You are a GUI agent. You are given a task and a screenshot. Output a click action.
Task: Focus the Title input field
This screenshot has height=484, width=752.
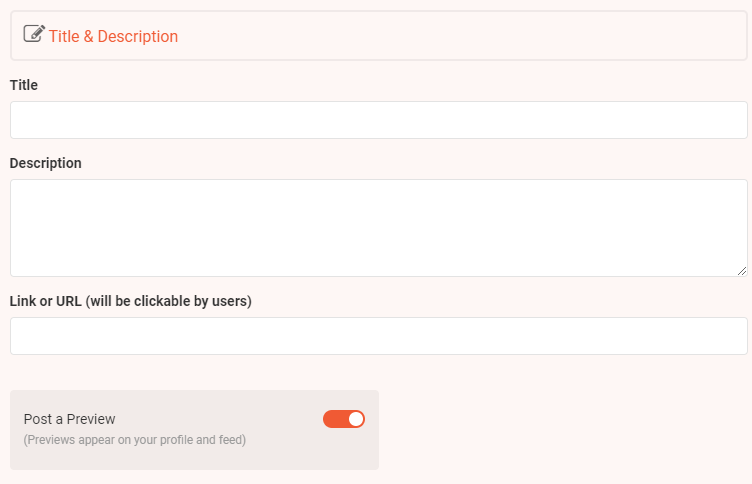tap(378, 120)
